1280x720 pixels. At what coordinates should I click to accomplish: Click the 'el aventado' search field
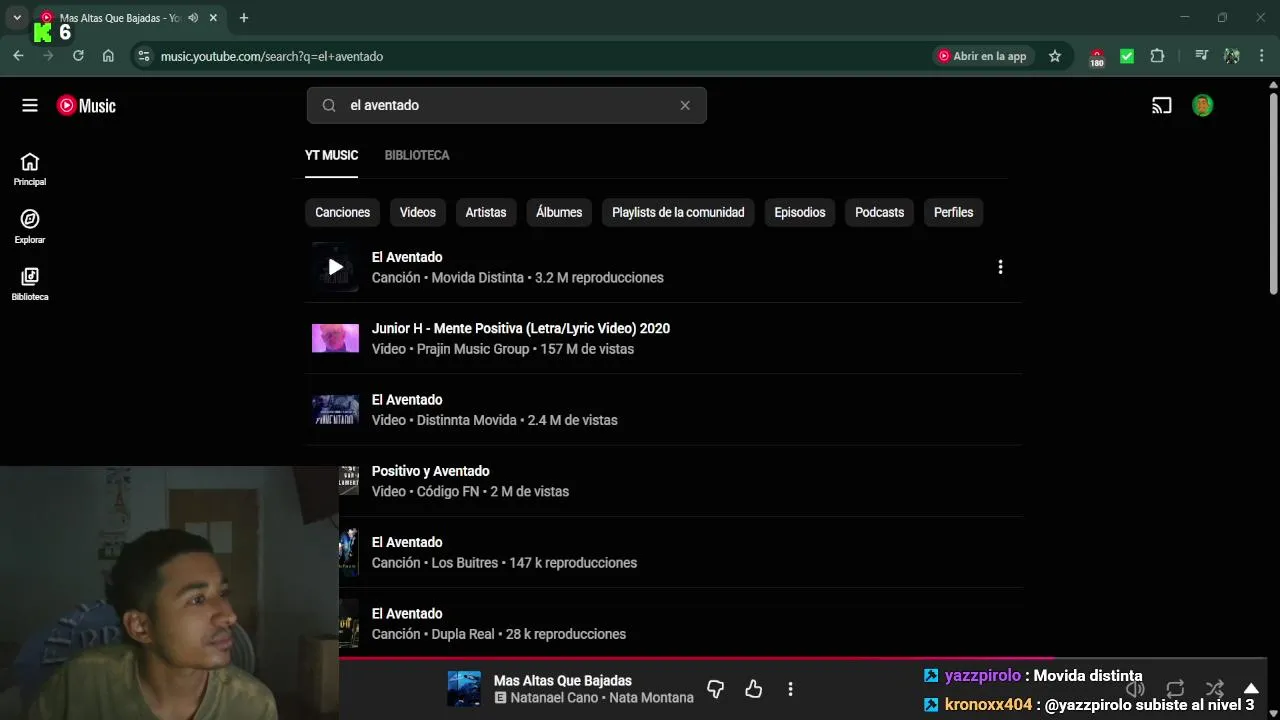[x=507, y=105]
